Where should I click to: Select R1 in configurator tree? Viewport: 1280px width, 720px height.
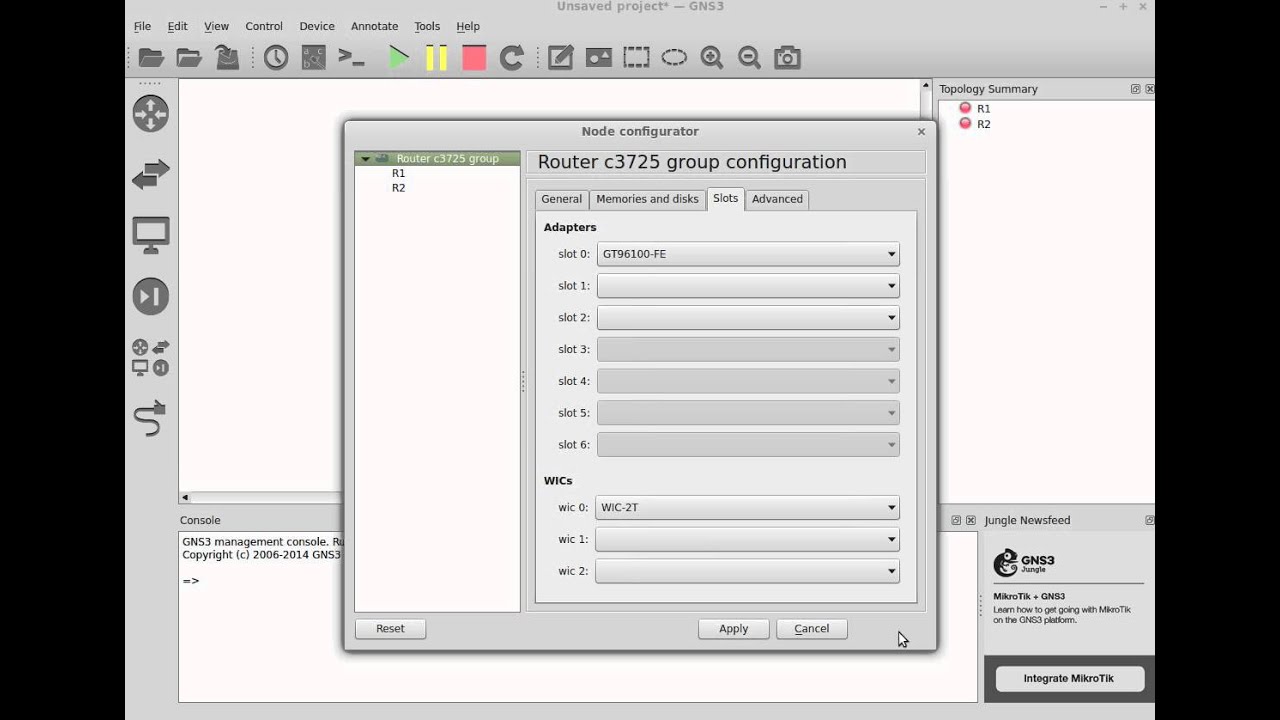point(398,173)
